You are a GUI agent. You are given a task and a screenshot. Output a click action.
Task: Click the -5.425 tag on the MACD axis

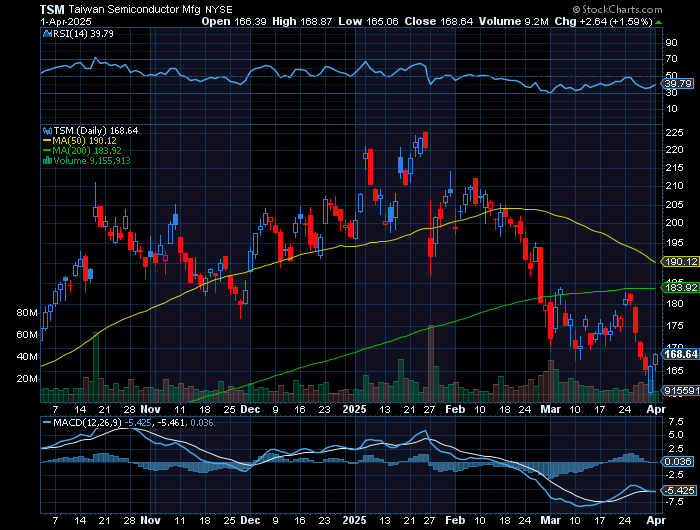679,491
